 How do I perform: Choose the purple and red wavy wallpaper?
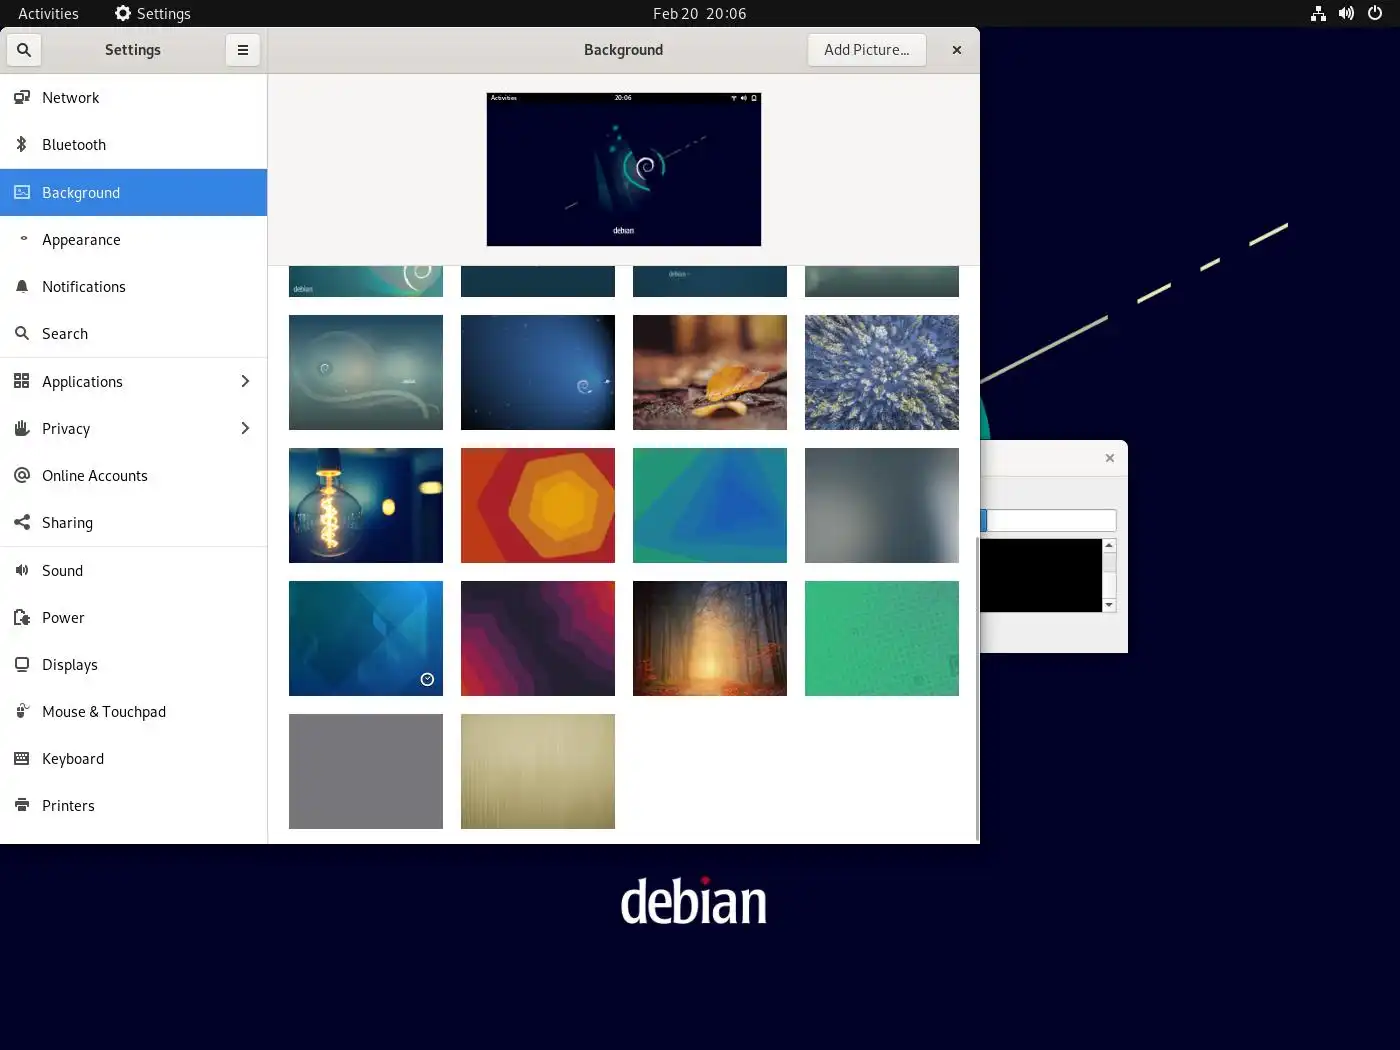(538, 638)
